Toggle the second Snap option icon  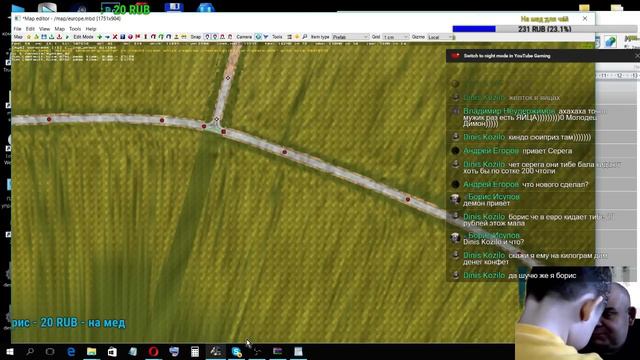215,37
